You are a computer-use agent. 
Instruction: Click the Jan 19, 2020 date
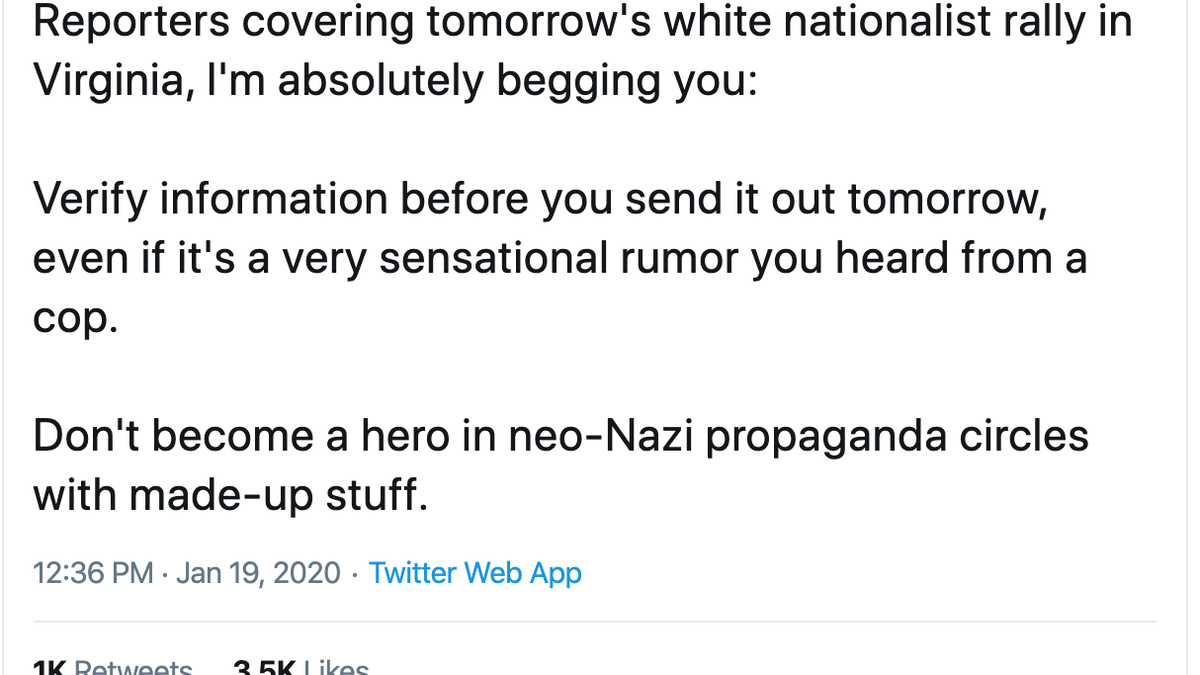tap(258, 573)
